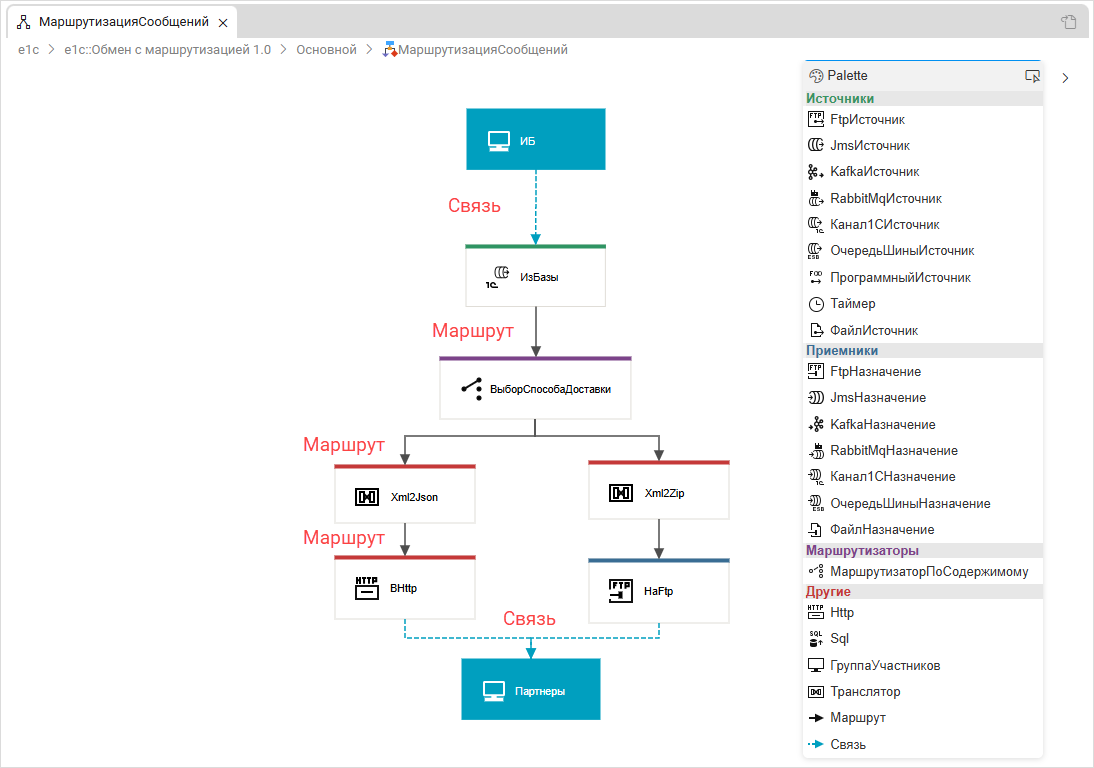This screenshot has width=1094, height=768.
Task: Click the Партнеры participant group node
Action: (x=530, y=690)
